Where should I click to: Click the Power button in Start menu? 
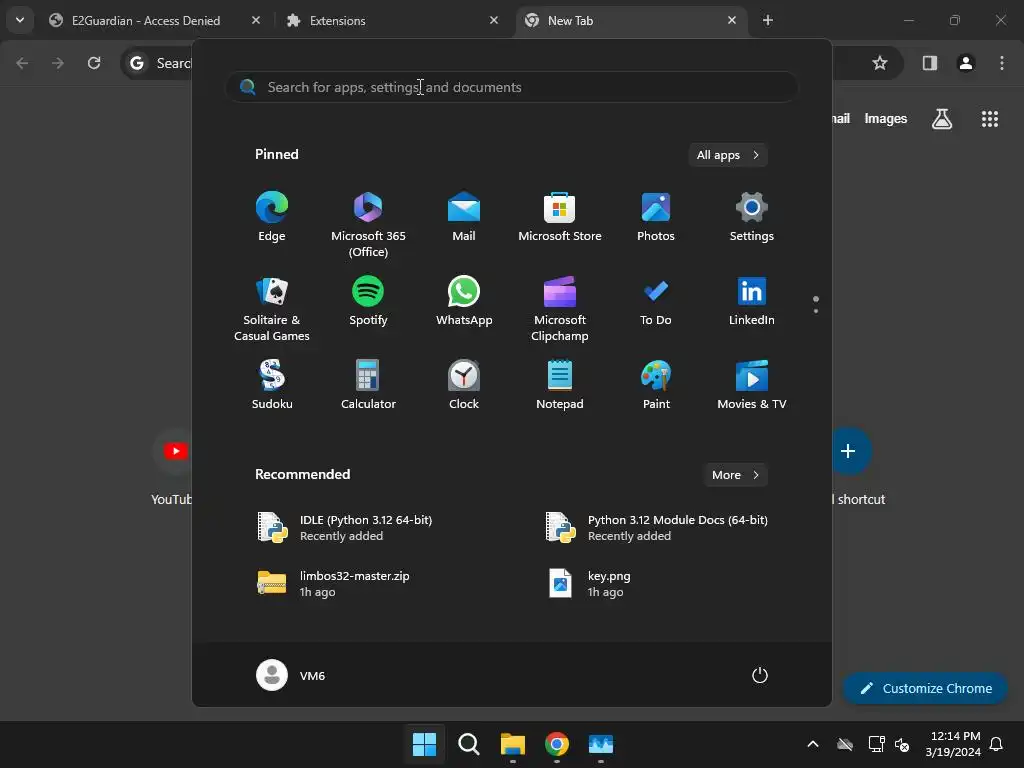tap(760, 675)
